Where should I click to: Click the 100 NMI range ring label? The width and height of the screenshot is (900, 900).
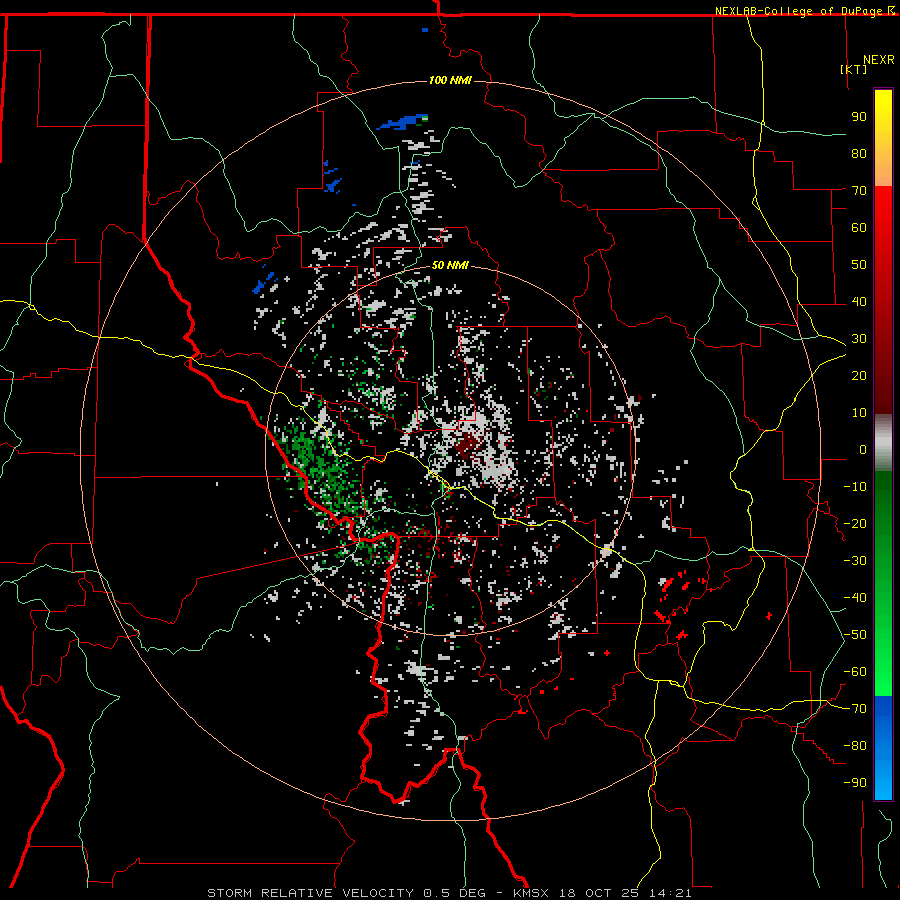[x=450, y=80]
